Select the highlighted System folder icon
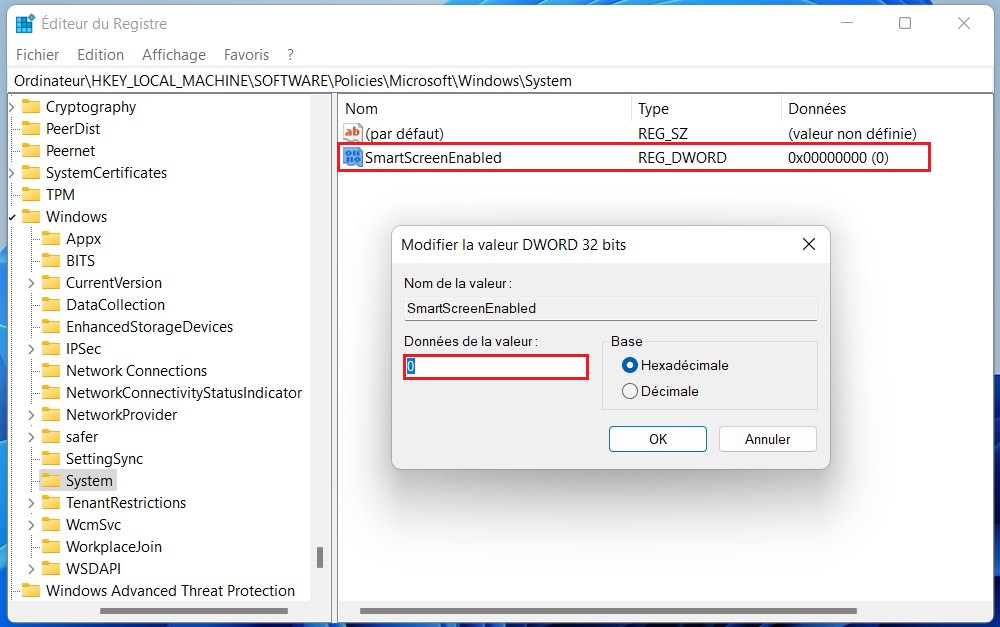Screen dimensions: 1000x627 (51, 481)
